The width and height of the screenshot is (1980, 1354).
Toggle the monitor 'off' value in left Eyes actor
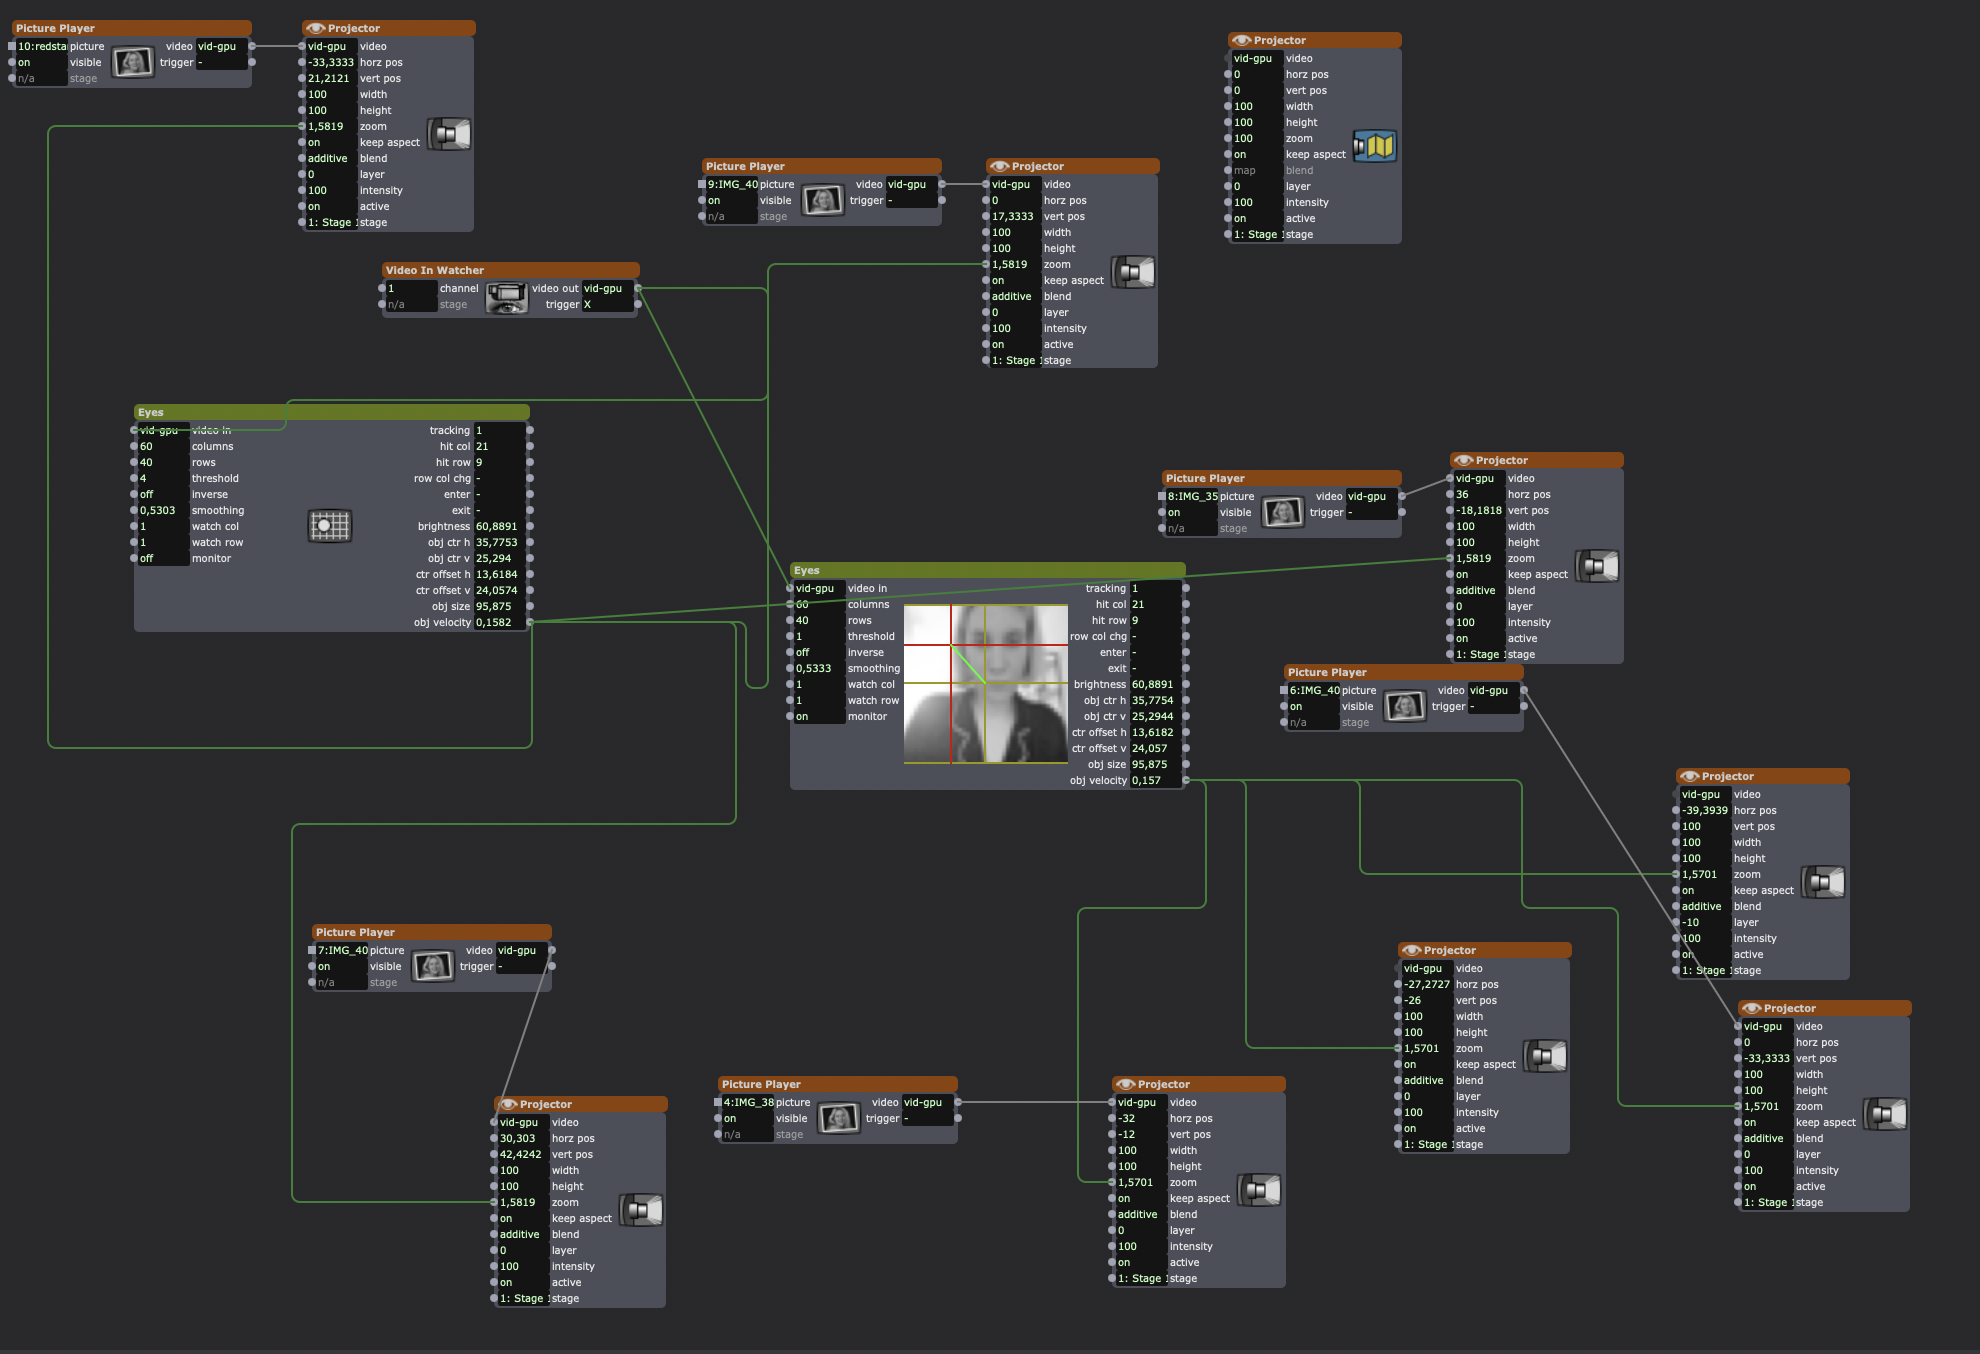[x=163, y=558]
